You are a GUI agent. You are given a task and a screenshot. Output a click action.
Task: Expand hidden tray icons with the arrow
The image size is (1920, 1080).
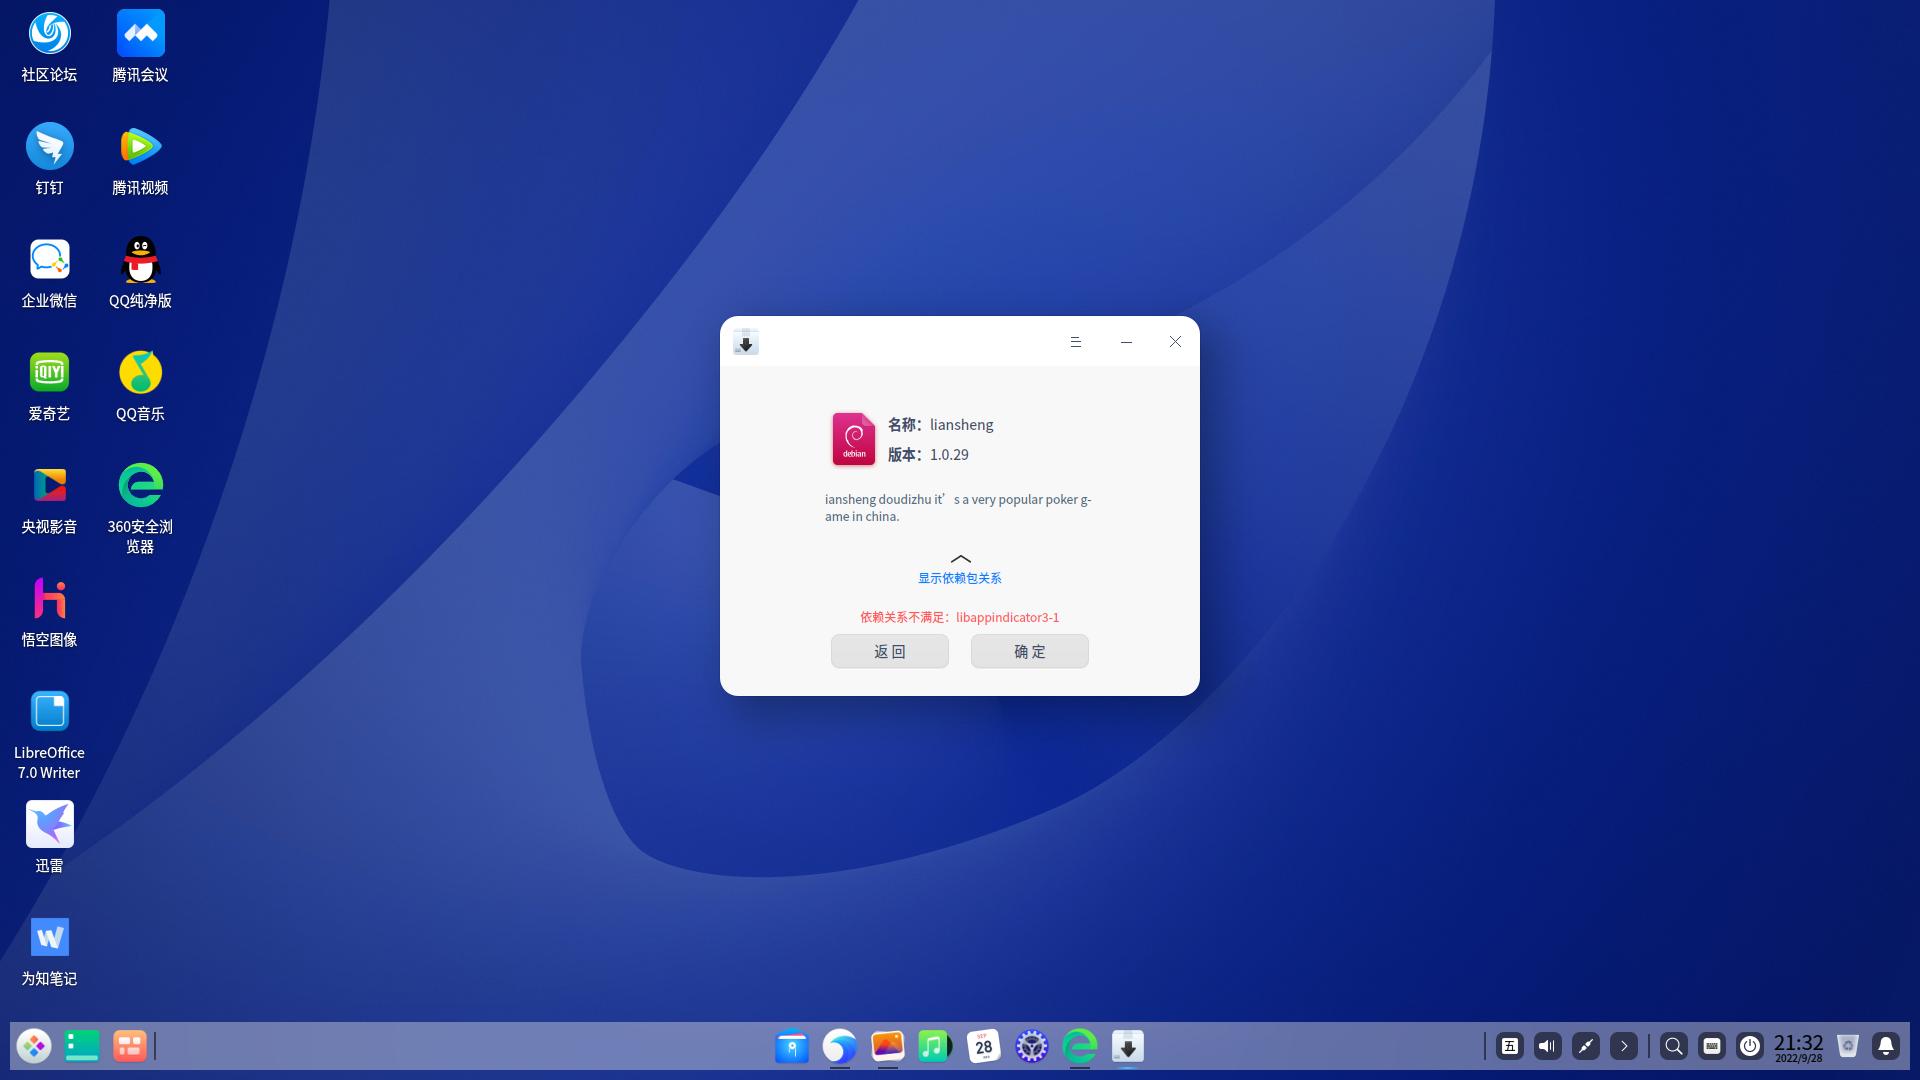click(x=1623, y=1045)
